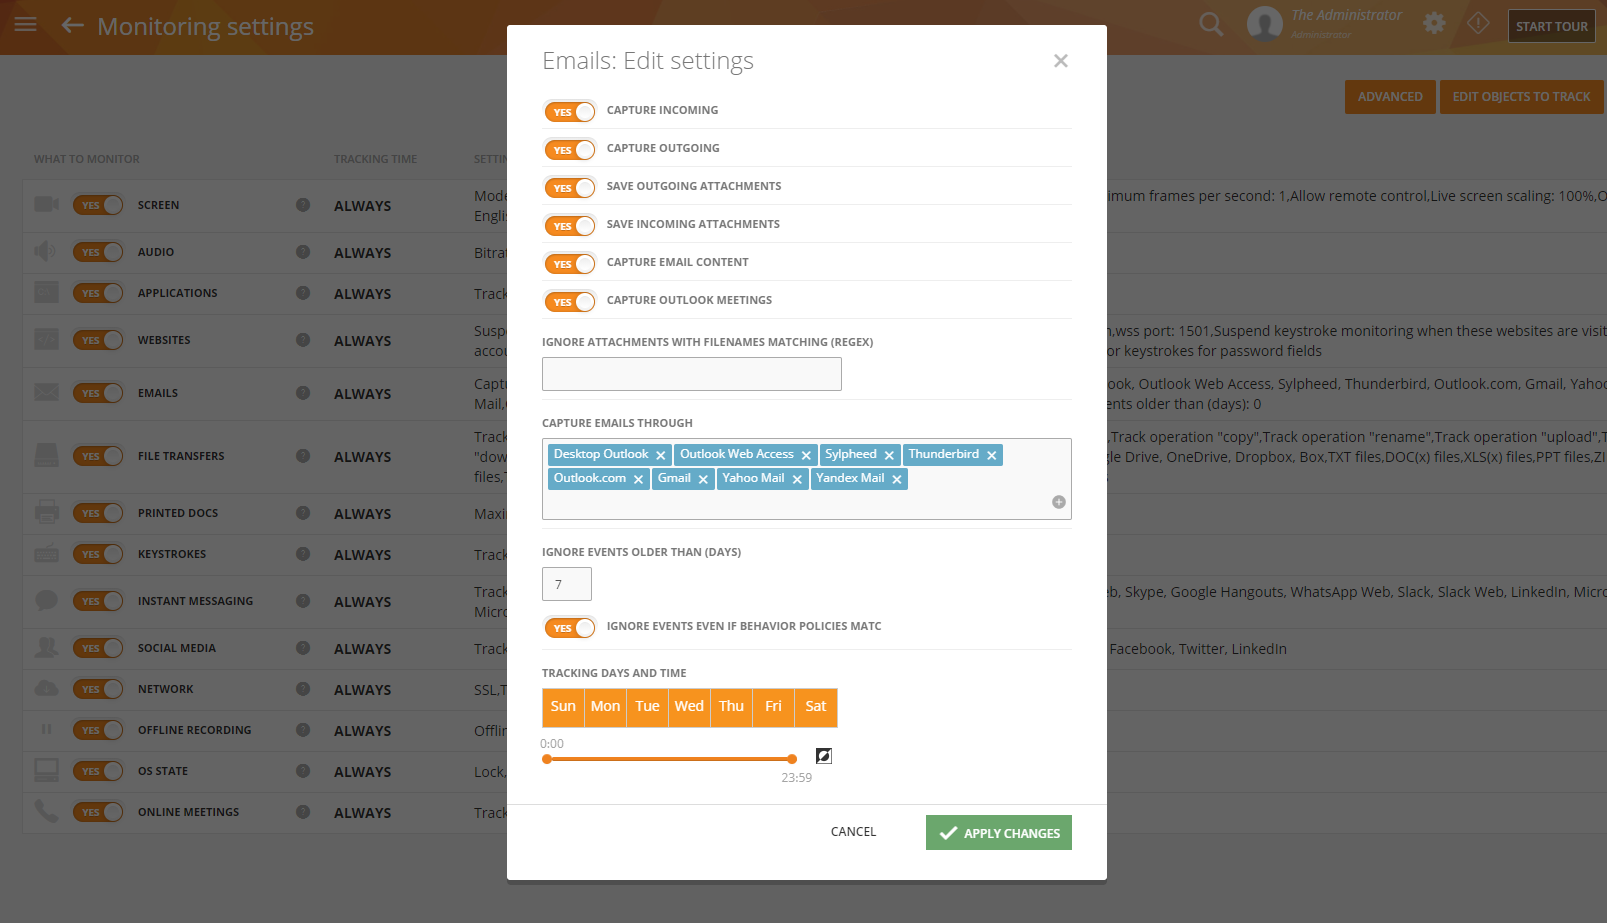Remove Gmail tag

coord(703,479)
